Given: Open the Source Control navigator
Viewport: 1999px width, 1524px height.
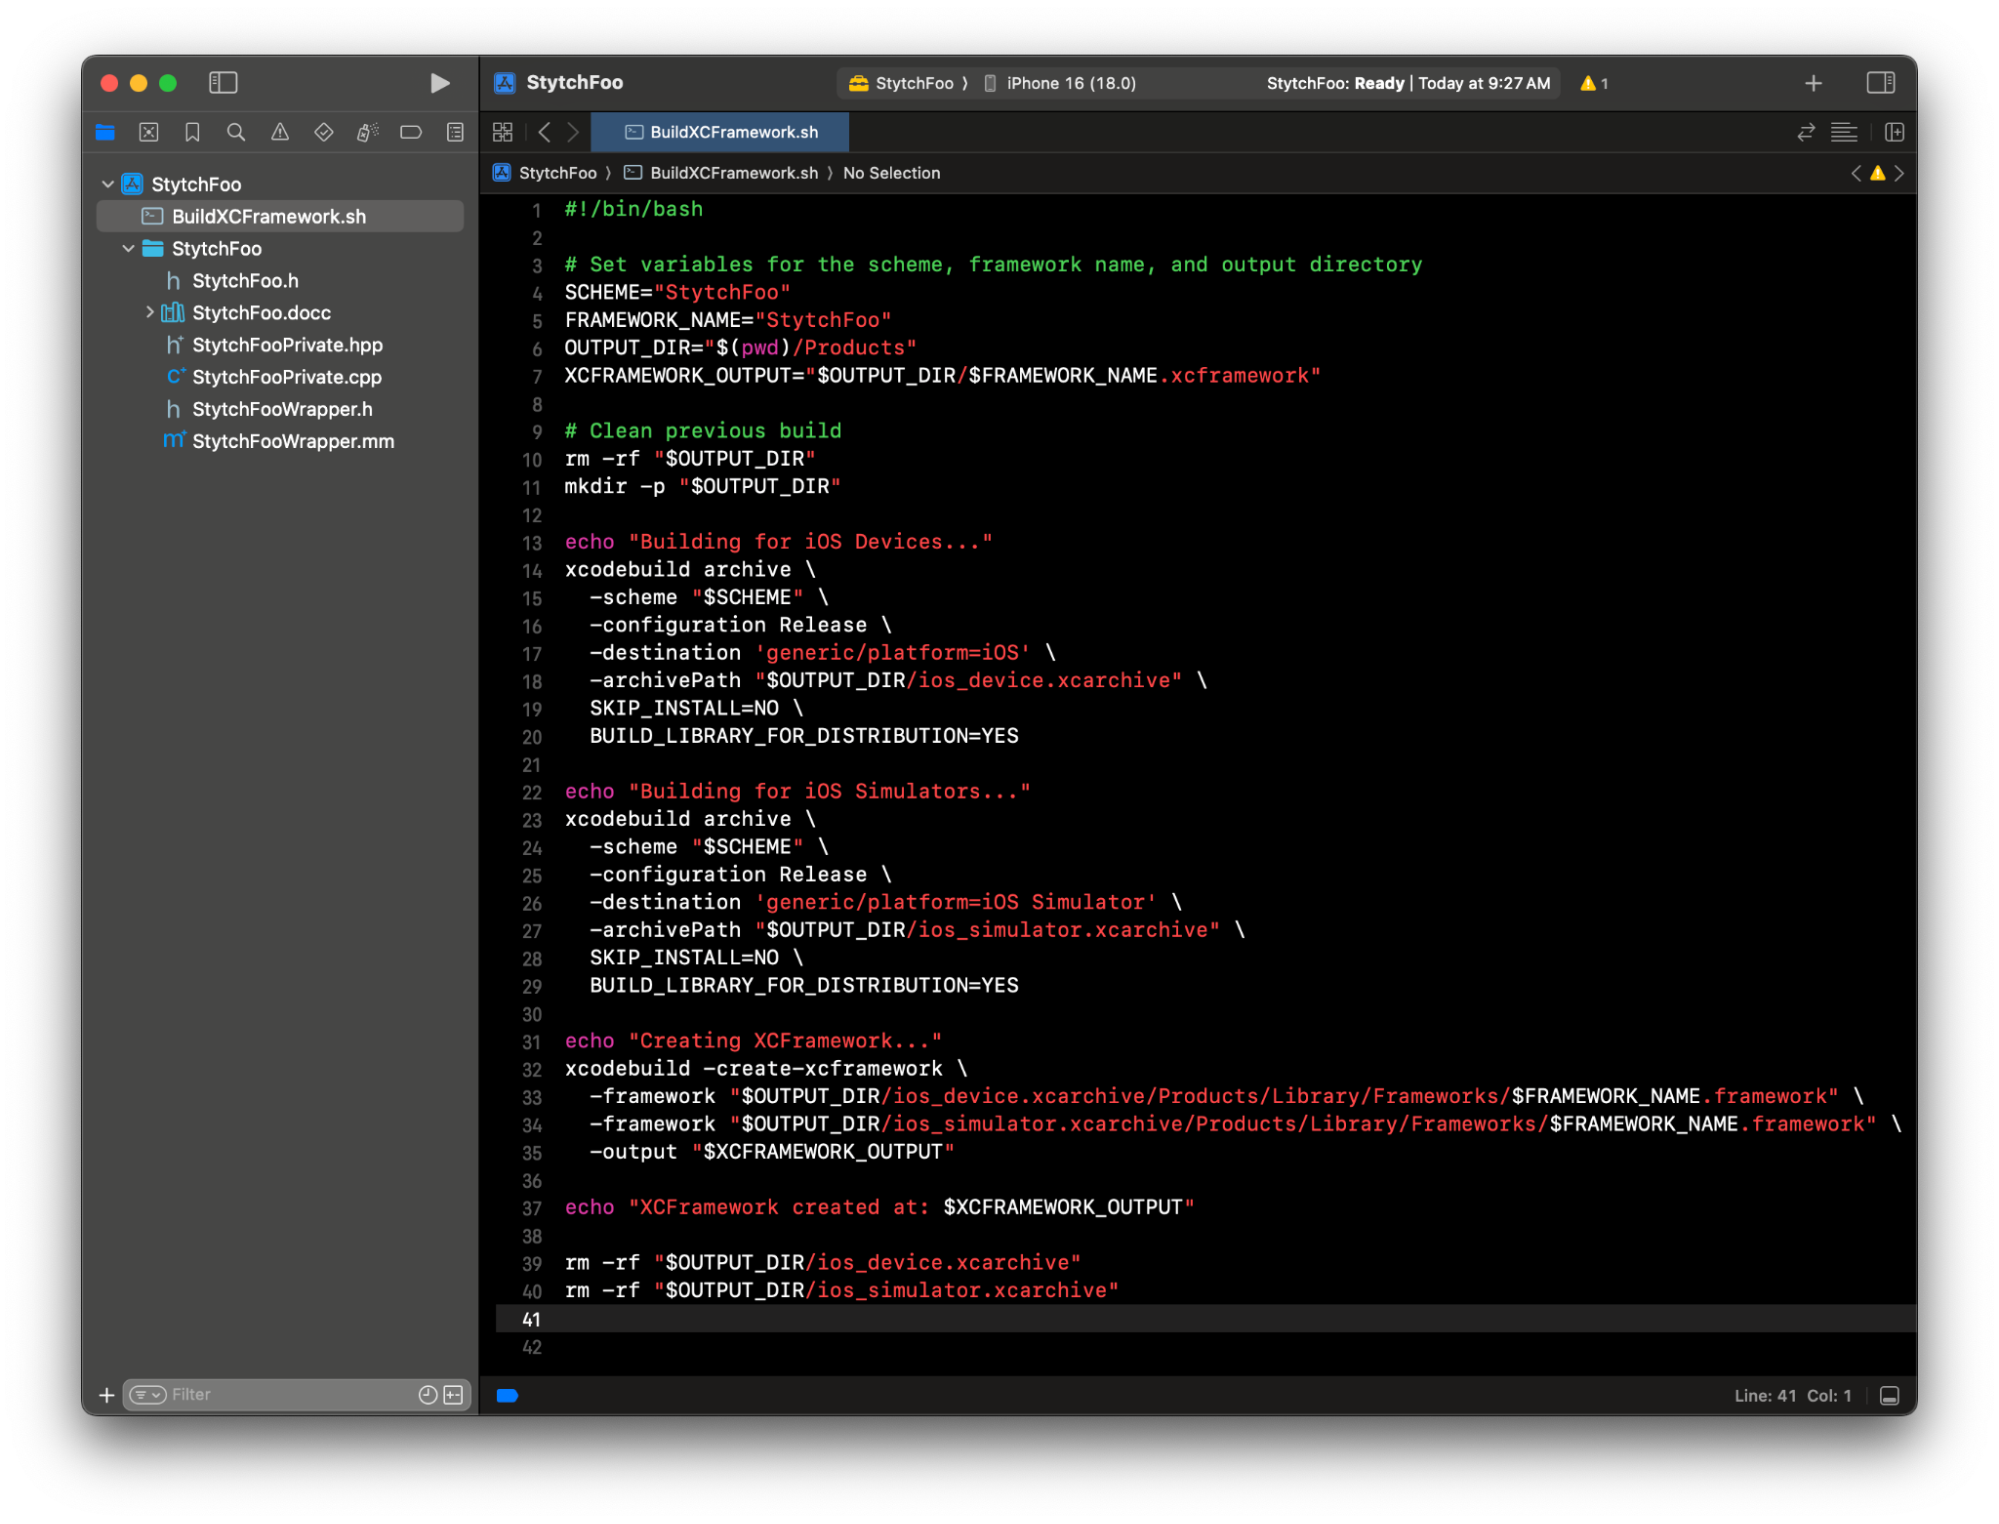Looking at the screenshot, I should coord(149,132).
